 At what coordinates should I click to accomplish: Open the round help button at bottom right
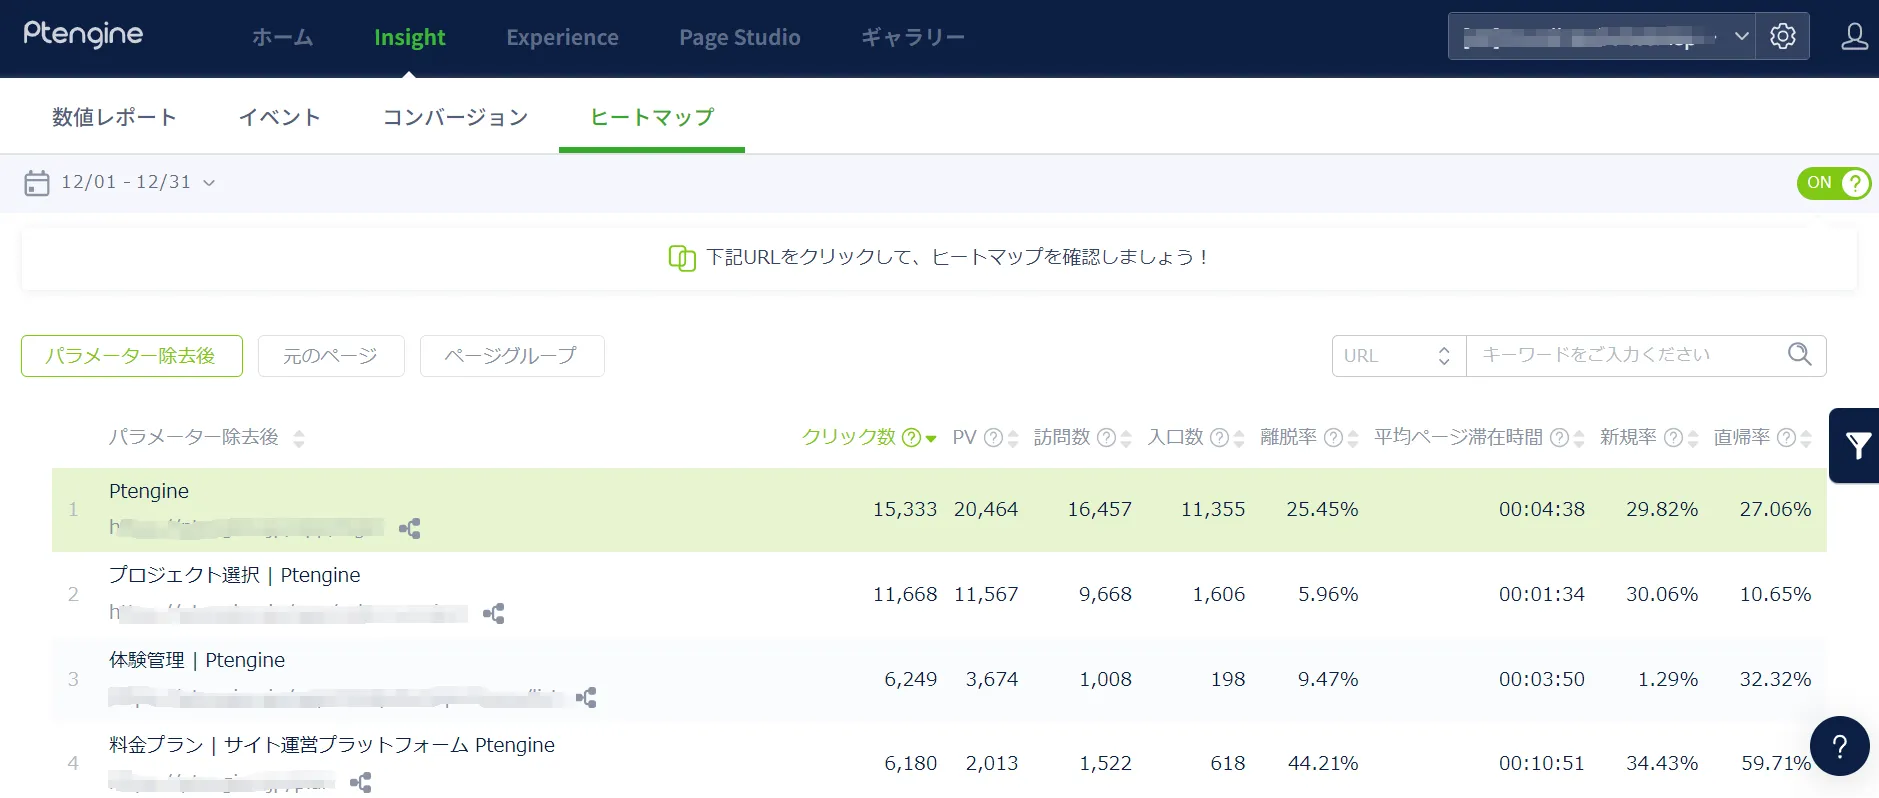pyautogui.click(x=1839, y=746)
